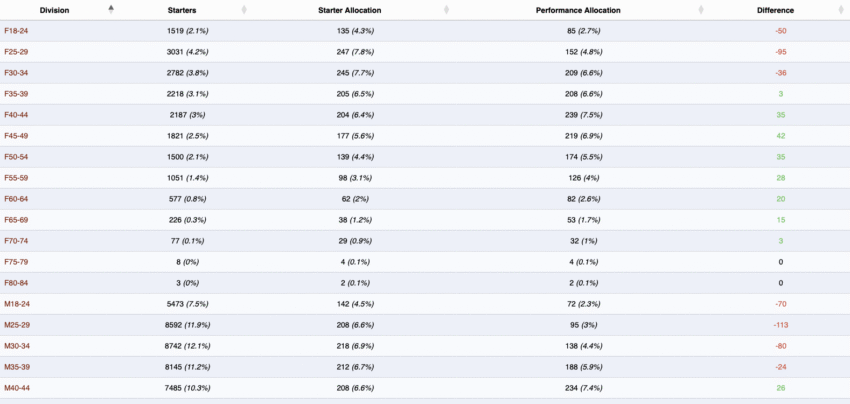Viewport: 850px width, 404px height.
Task: Open the M40-44 division link
Action: tap(16, 388)
